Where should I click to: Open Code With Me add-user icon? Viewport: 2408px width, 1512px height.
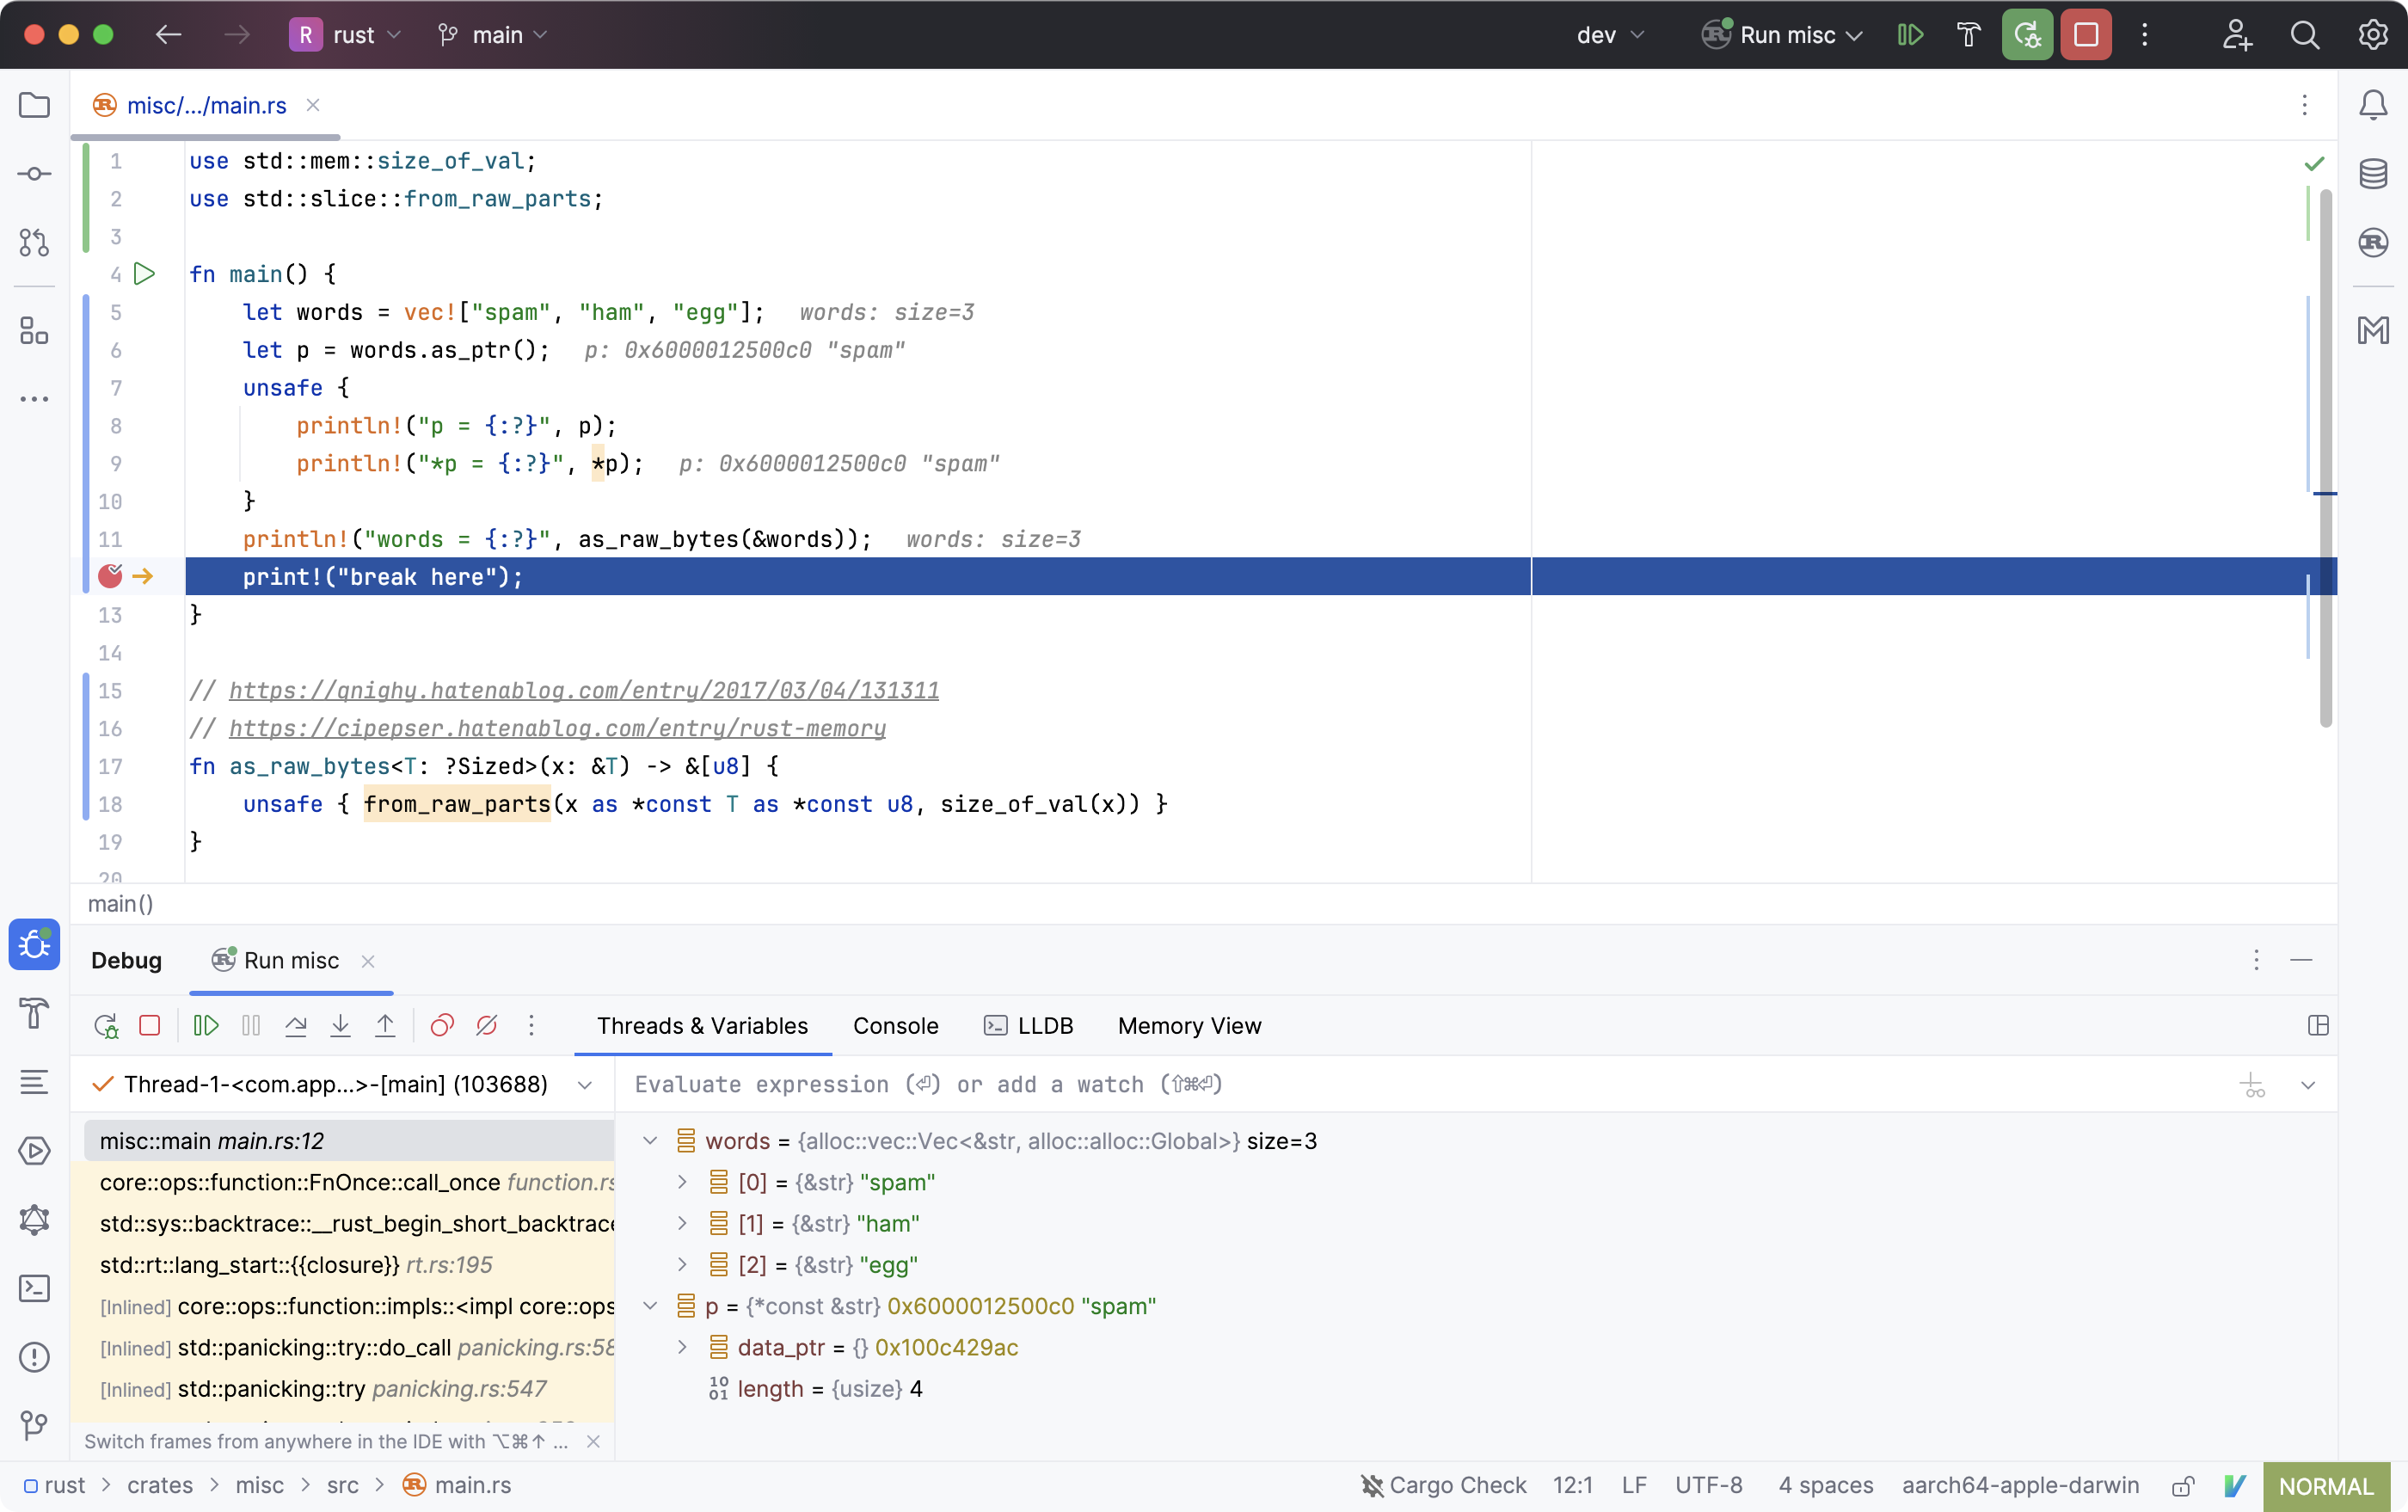pyautogui.click(x=2237, y=35)
